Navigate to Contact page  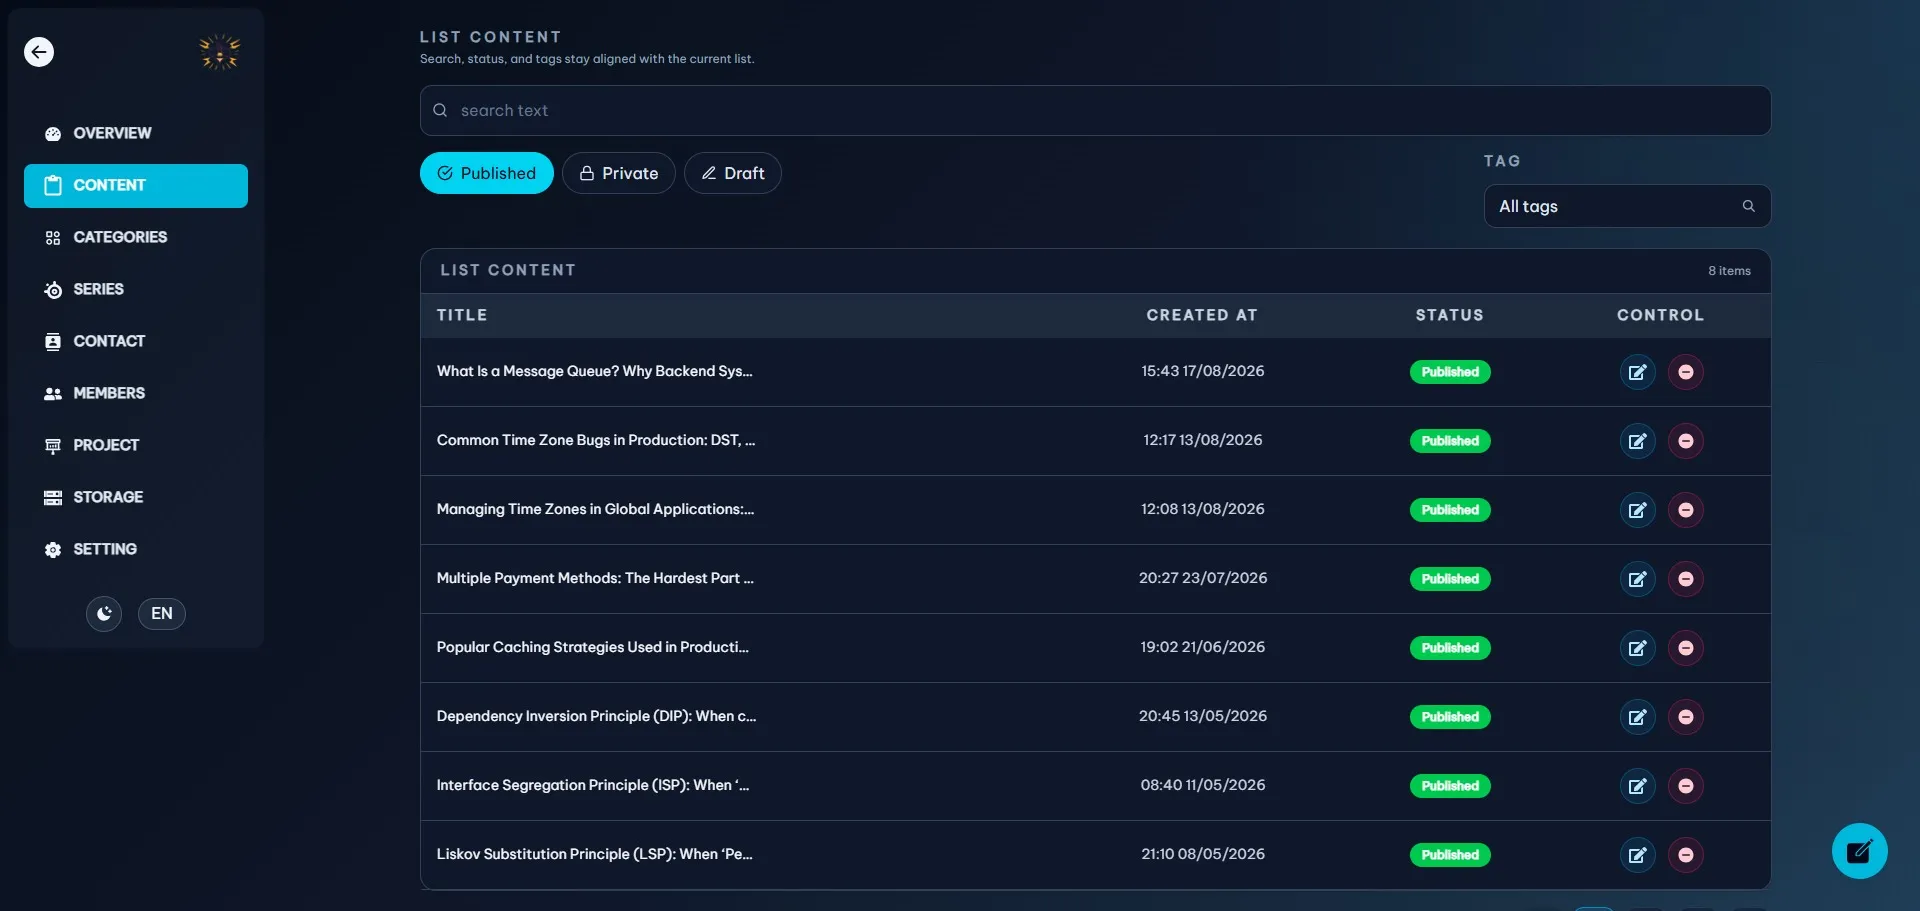(x=136, y=342)
